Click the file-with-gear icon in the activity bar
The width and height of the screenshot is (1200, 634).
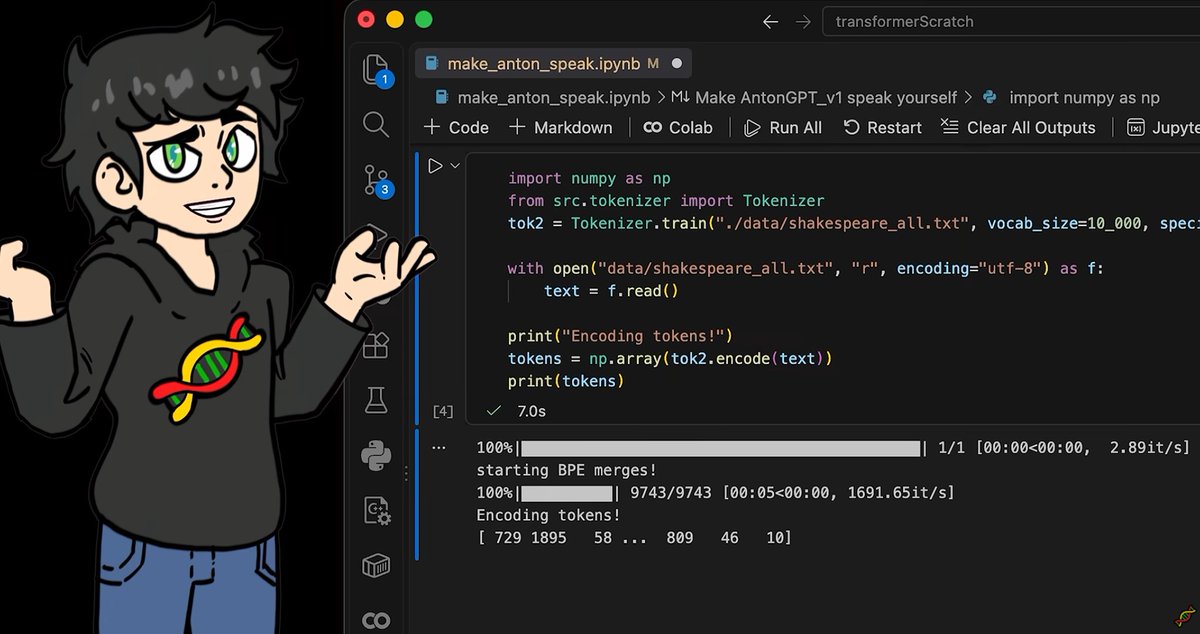(x=377, y=511)
